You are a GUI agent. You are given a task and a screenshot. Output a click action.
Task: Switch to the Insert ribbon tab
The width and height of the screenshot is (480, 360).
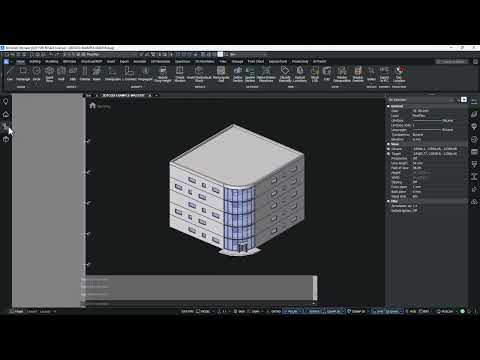click(111, 62)
